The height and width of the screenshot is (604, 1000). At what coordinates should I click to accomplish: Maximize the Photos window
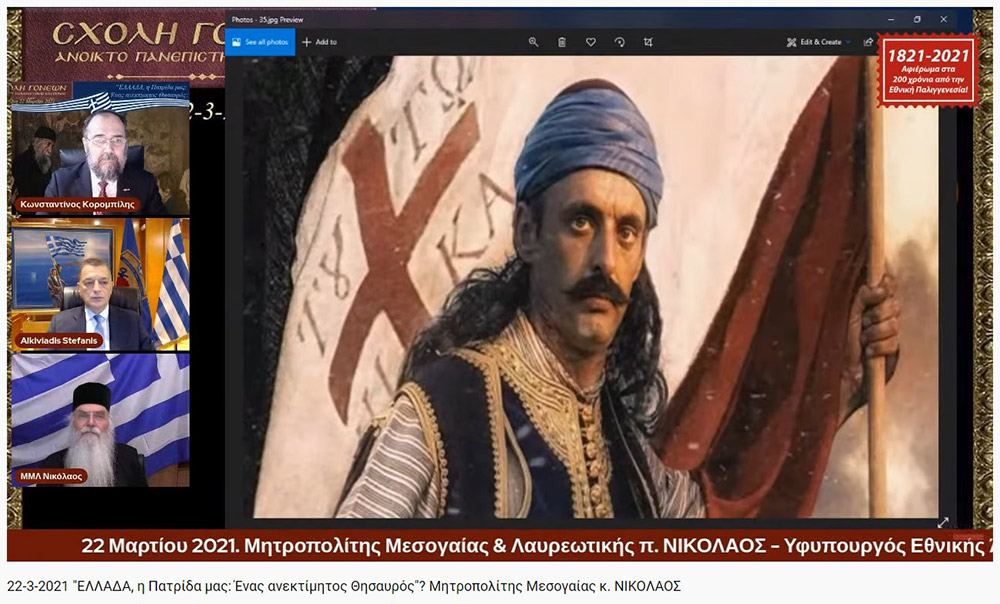(917, 19)
